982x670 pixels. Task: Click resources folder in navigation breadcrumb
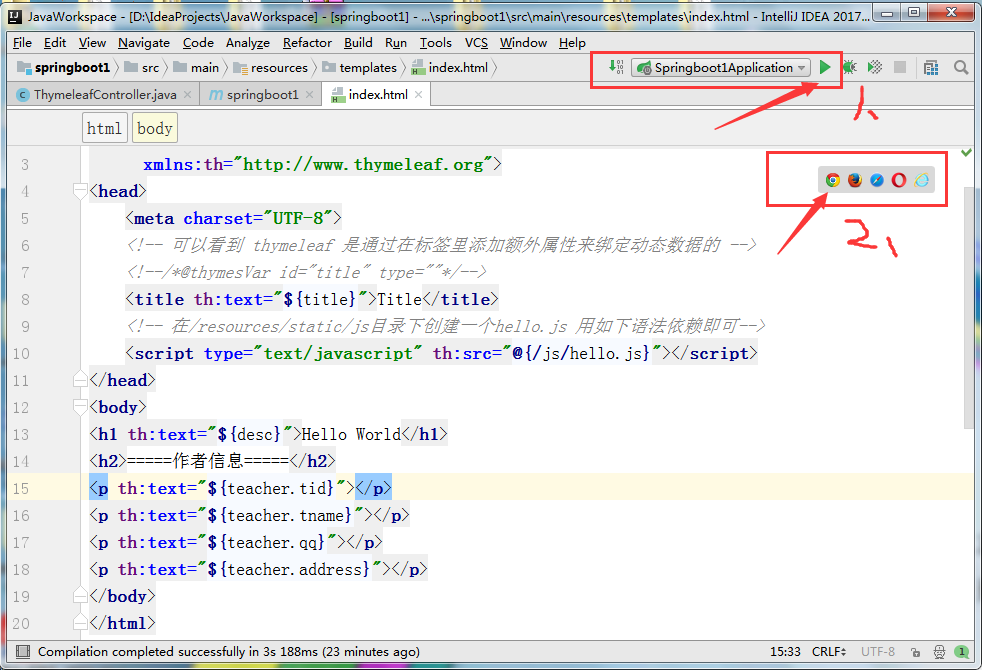tap(271, 68)
